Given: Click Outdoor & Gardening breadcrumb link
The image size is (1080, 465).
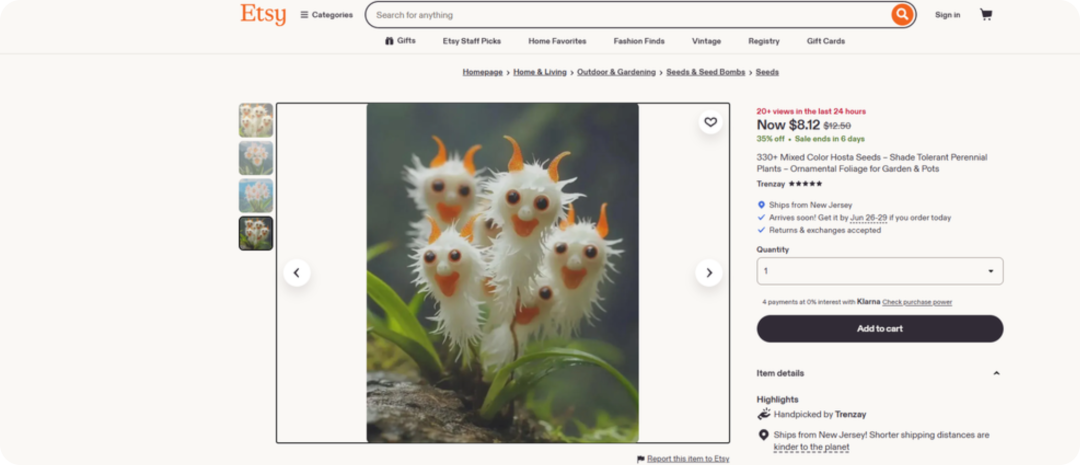Looking at the screenshot, I should tap(616, 72).
